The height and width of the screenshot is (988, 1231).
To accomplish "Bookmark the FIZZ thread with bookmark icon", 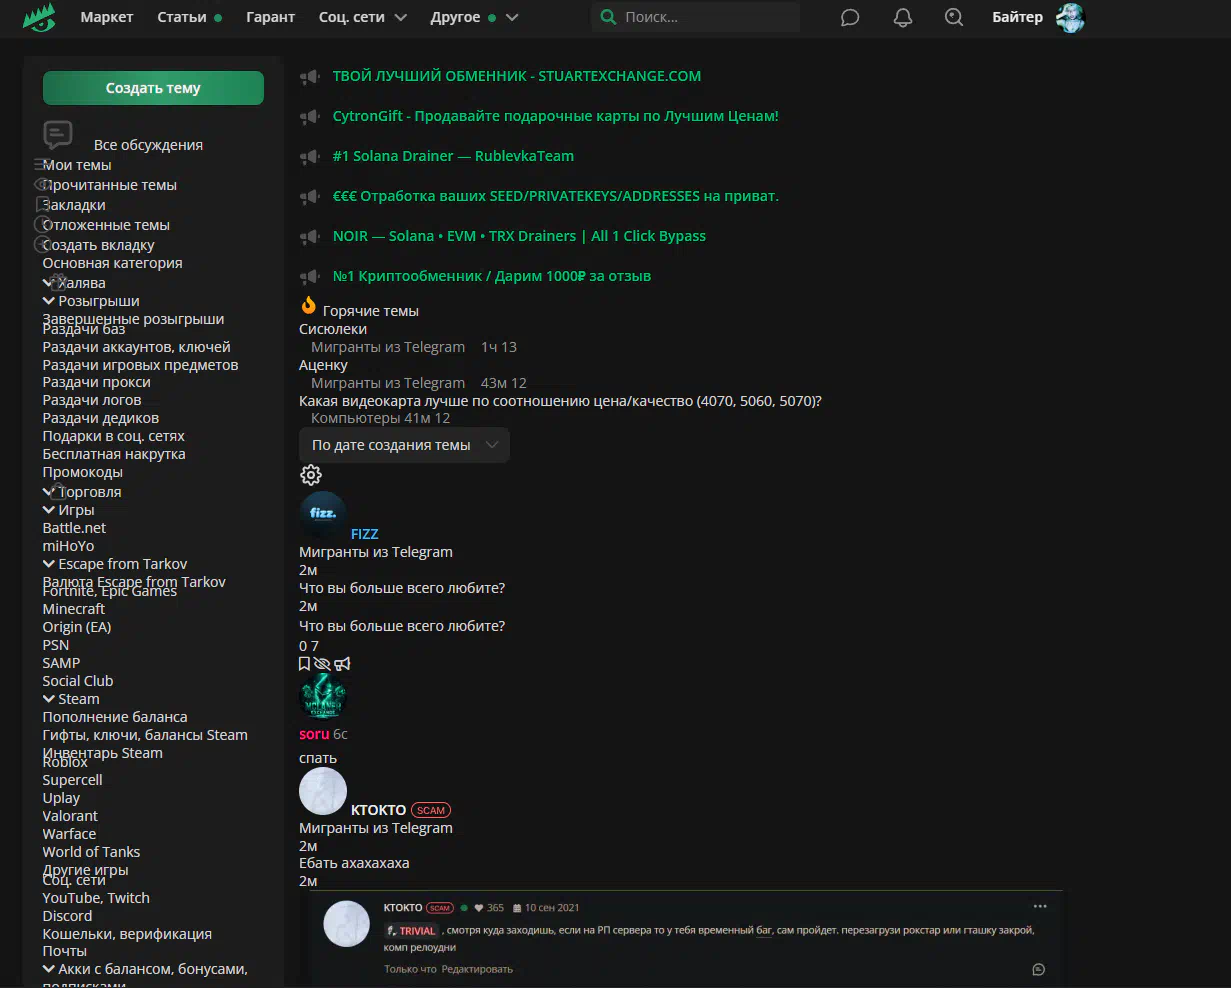I will [x=305, y=664].
